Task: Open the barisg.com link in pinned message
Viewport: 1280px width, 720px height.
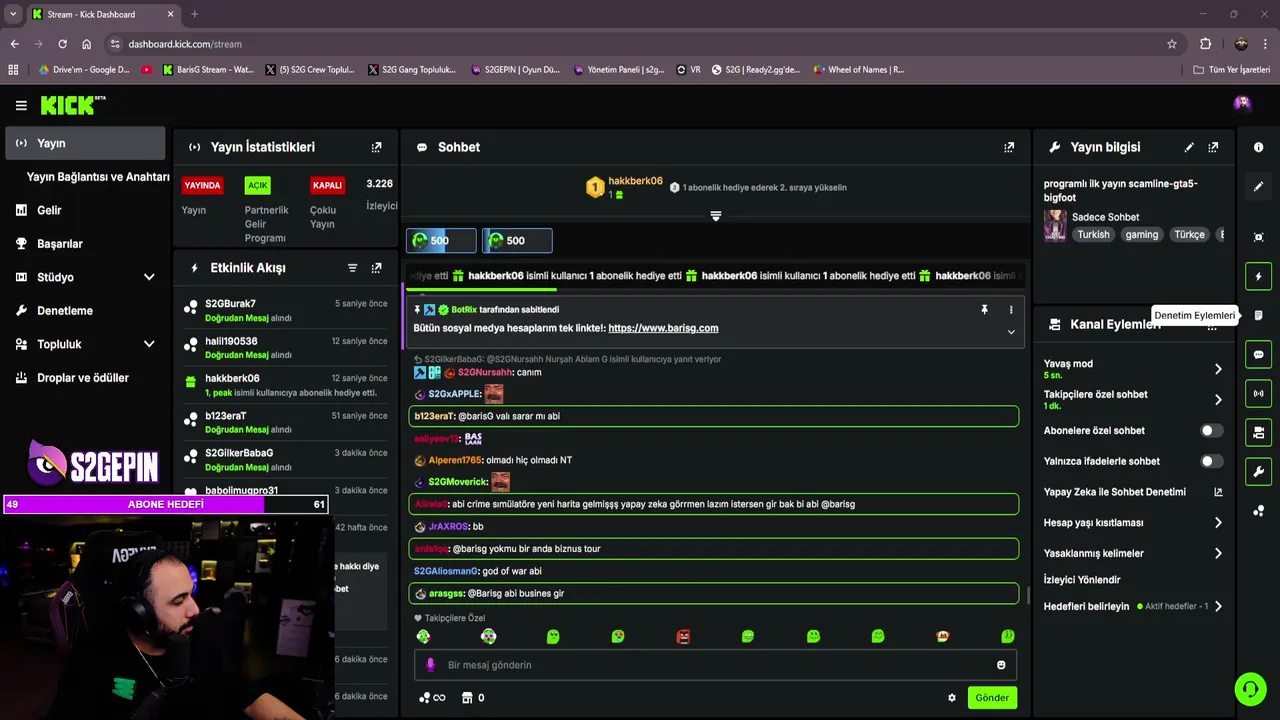Action: [x=663, y=328]
